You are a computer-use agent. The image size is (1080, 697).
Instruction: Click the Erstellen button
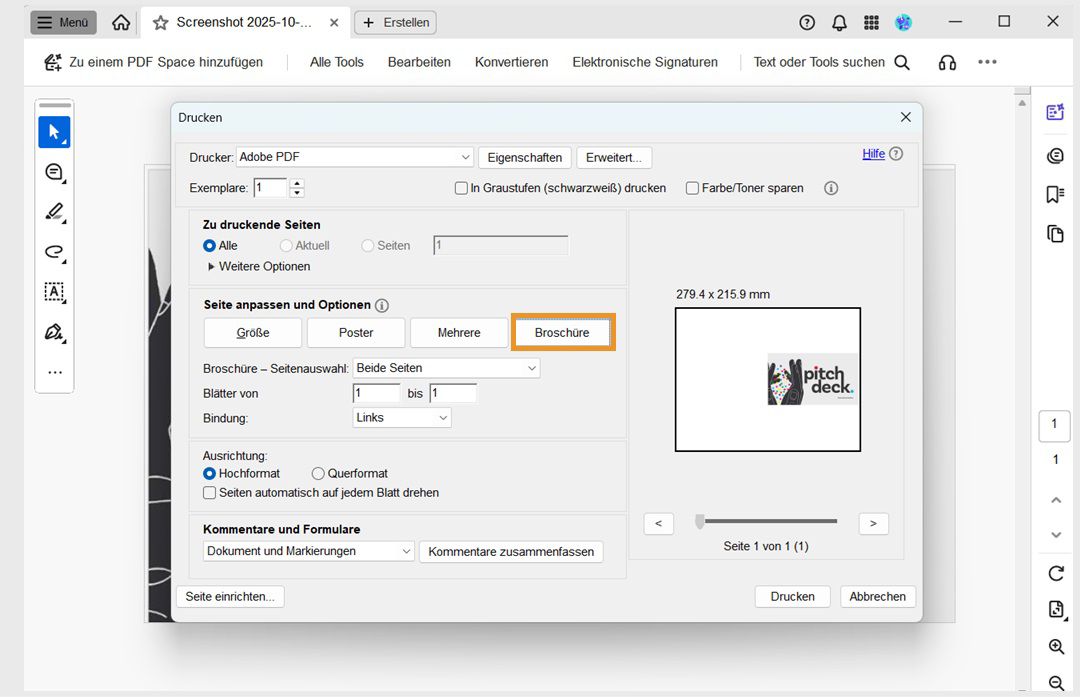(x=395, y=23)
